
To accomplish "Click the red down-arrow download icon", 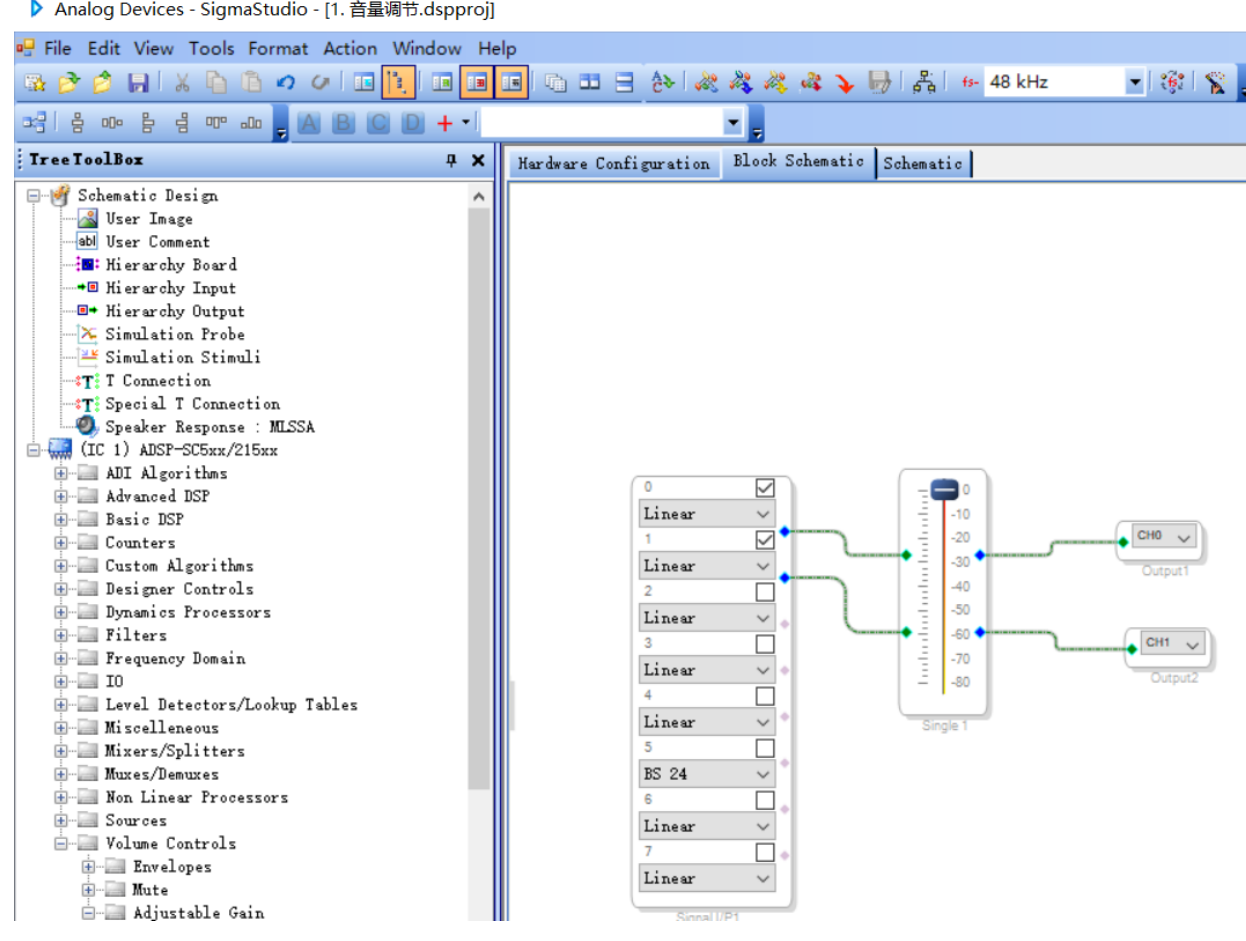I will [x=845, y=83].
